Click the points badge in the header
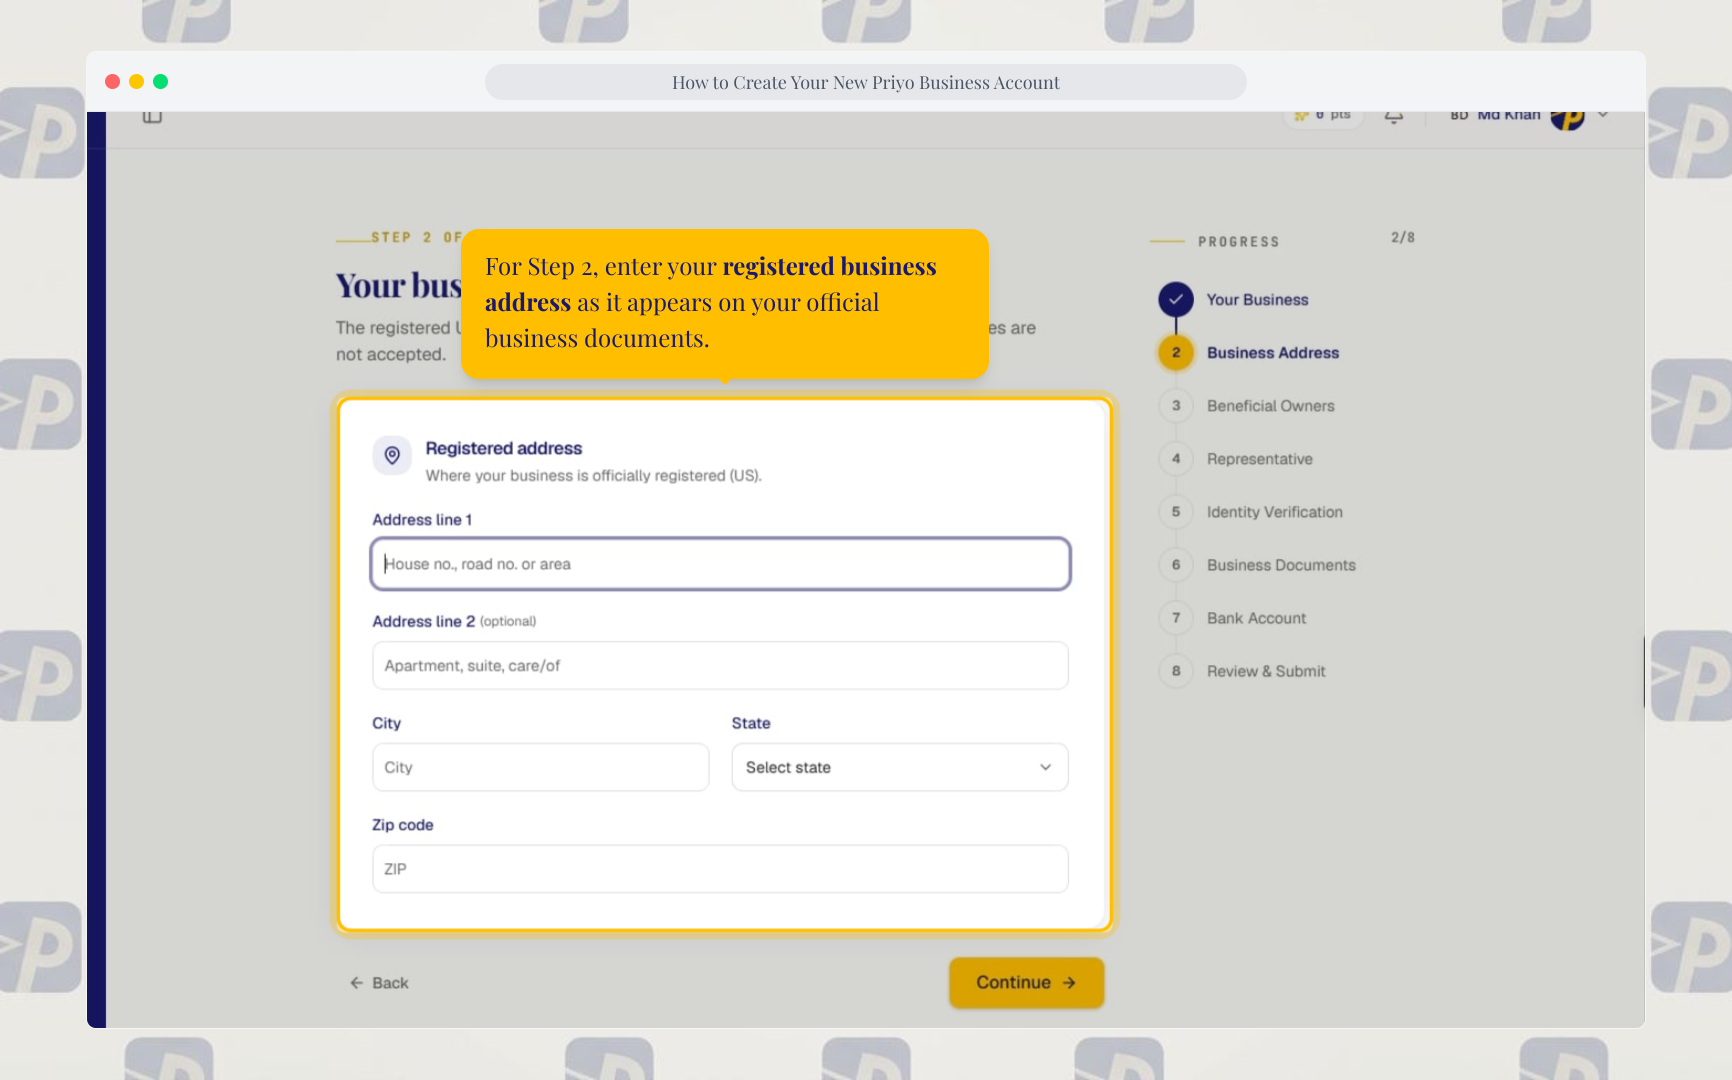Viewport: 1732px width, 1080px height. [x=1323, y=117]
